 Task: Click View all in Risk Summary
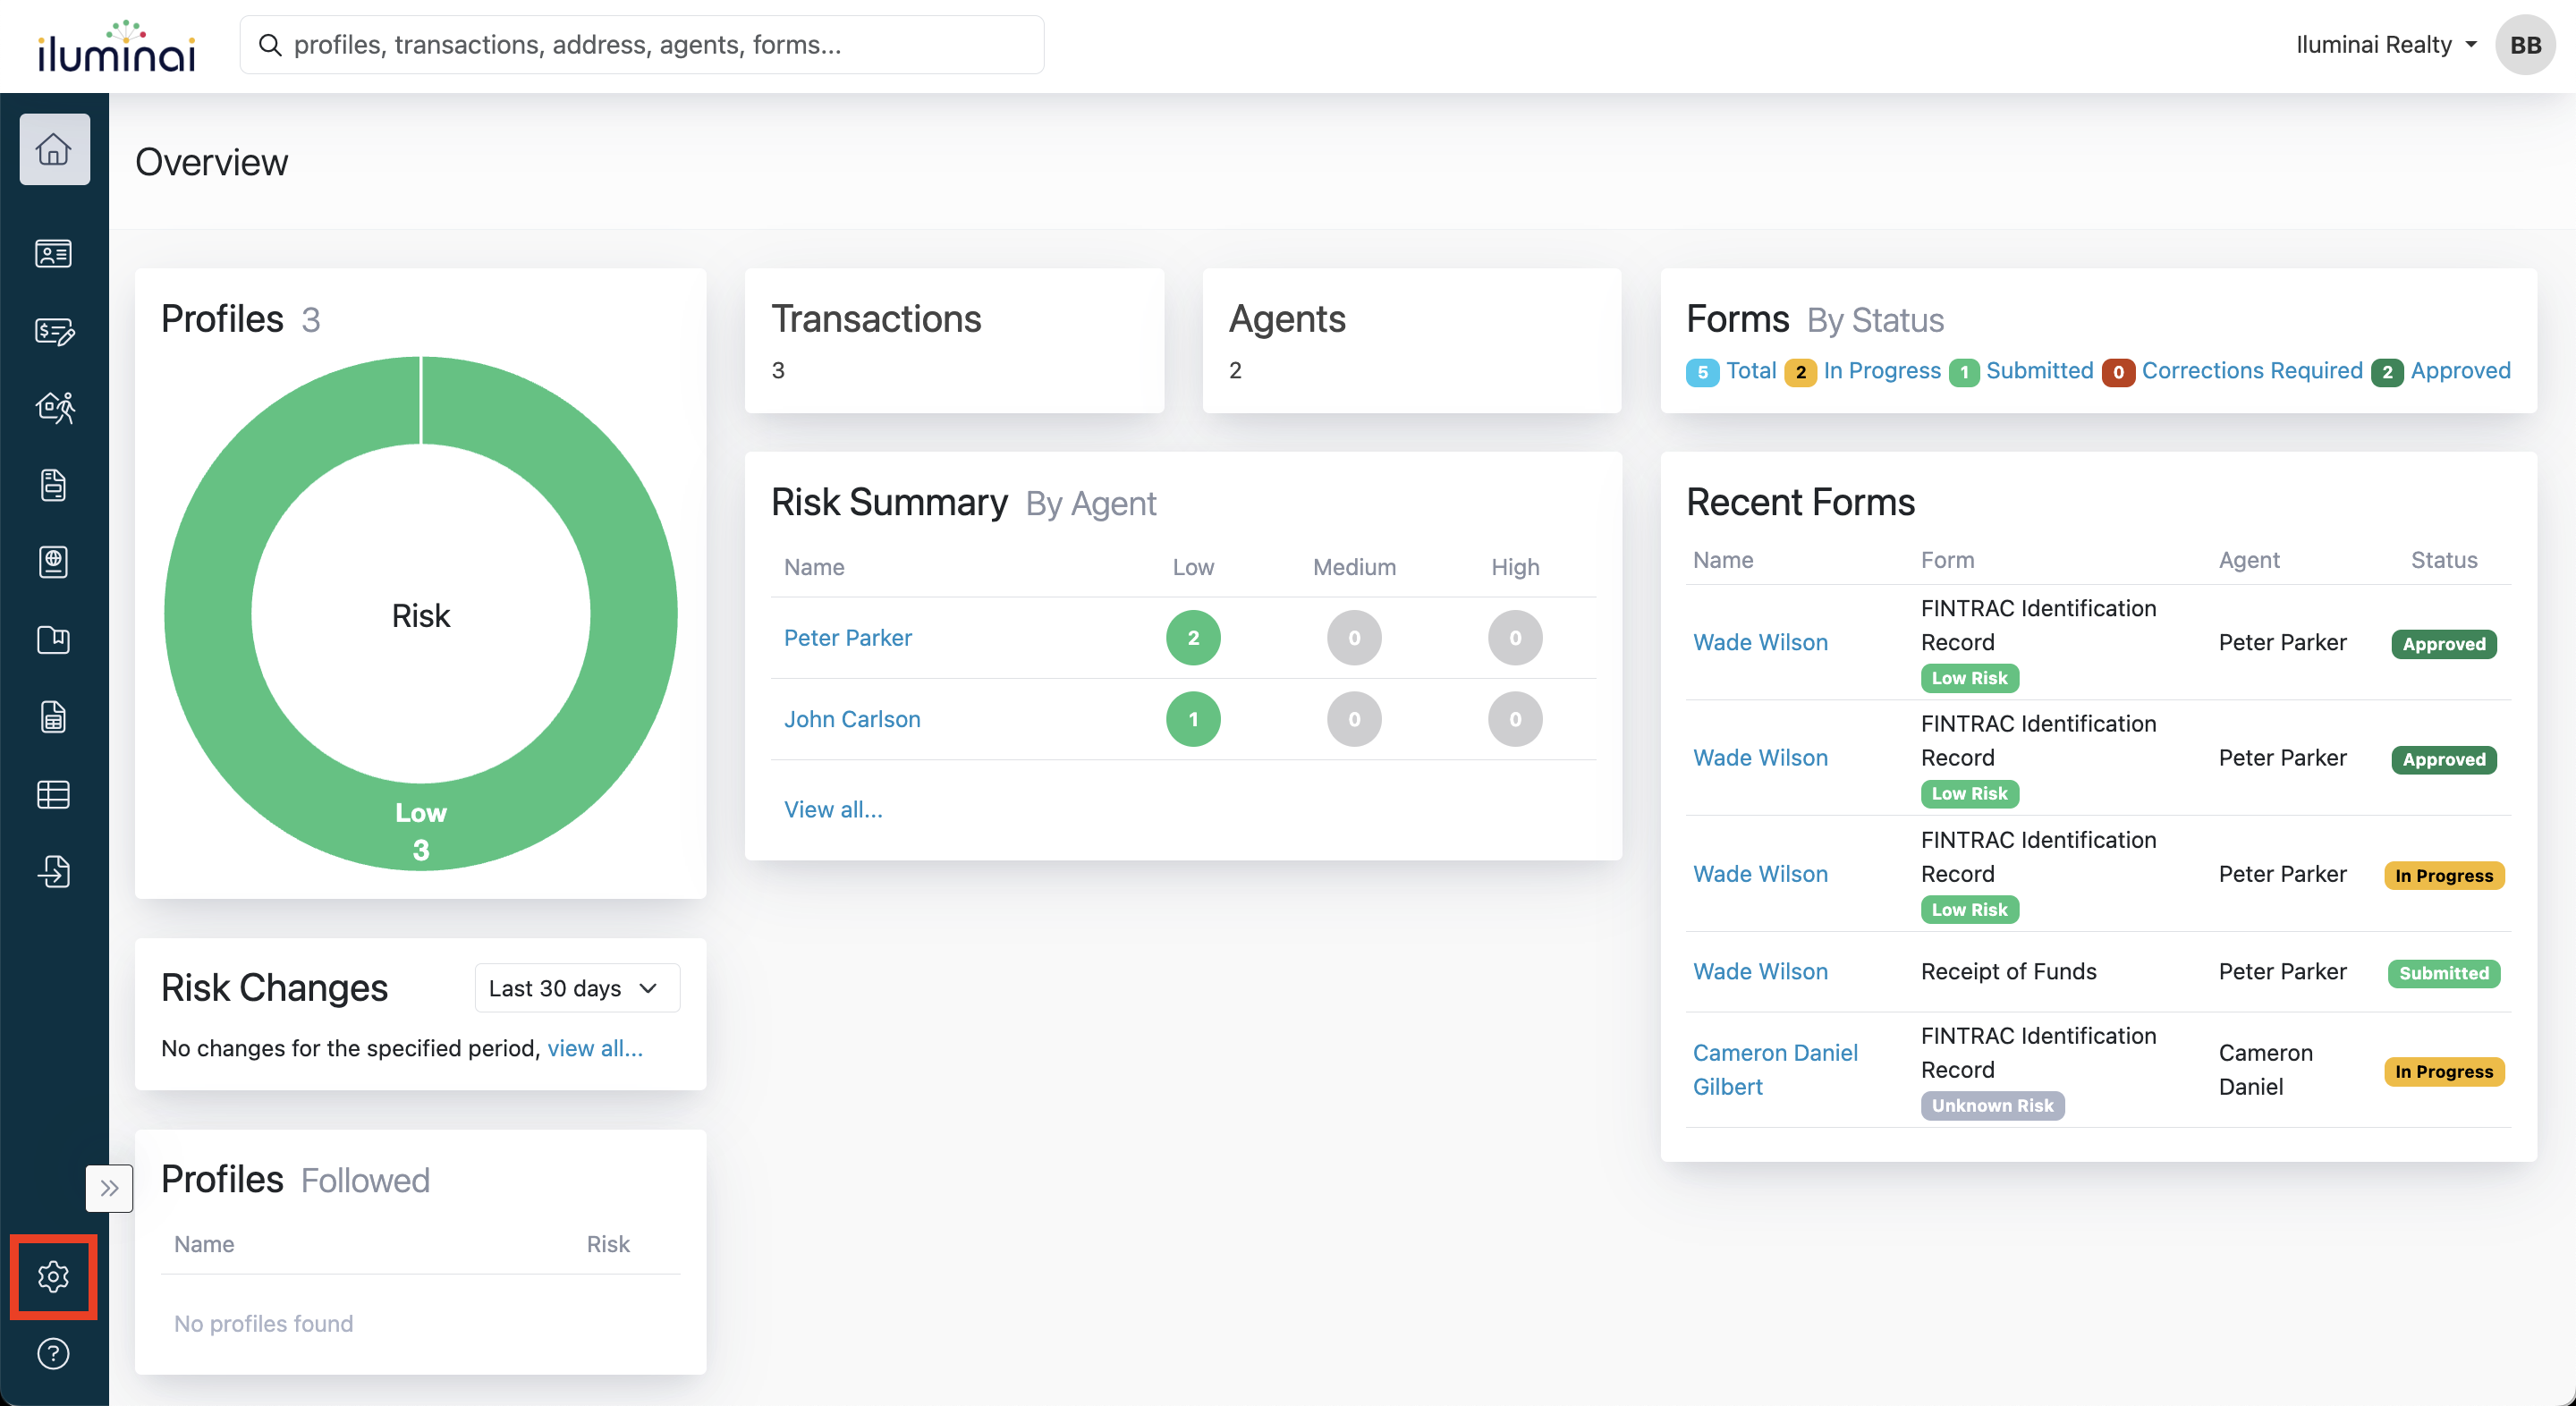pyautogui.click(x=833, y=809)
